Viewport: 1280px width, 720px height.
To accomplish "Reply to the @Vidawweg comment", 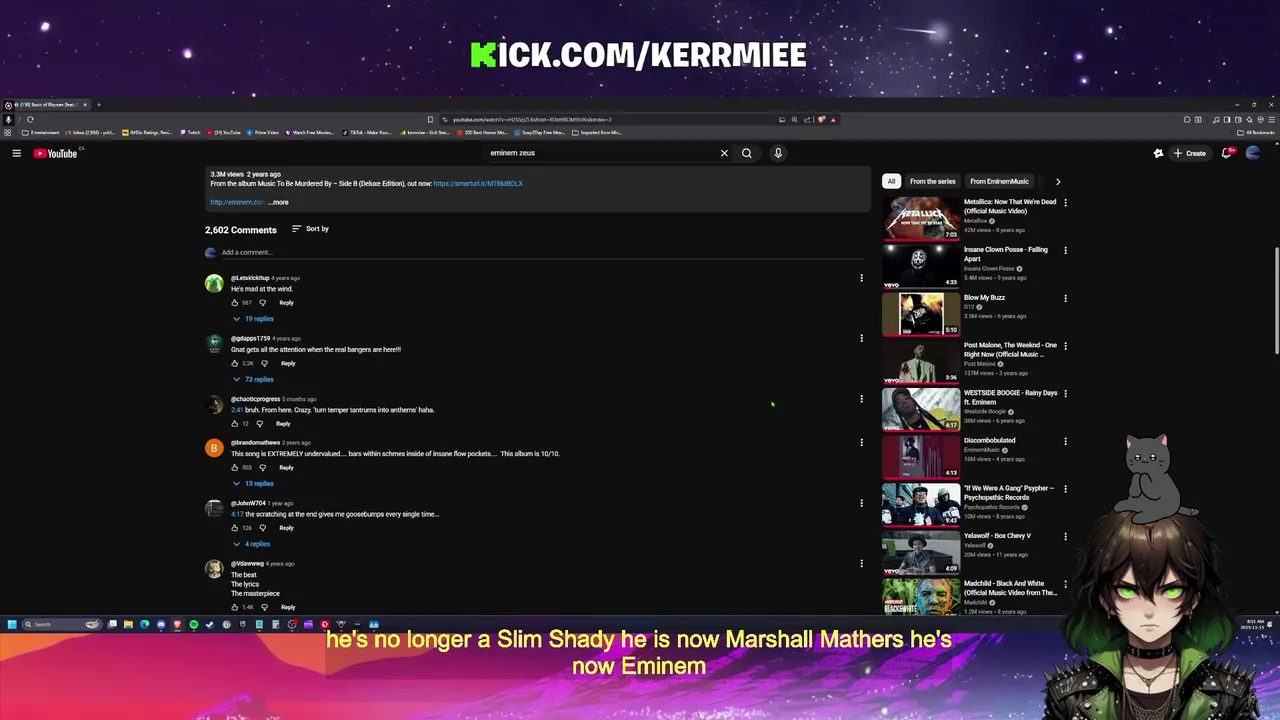I will [x=288, y=608].
